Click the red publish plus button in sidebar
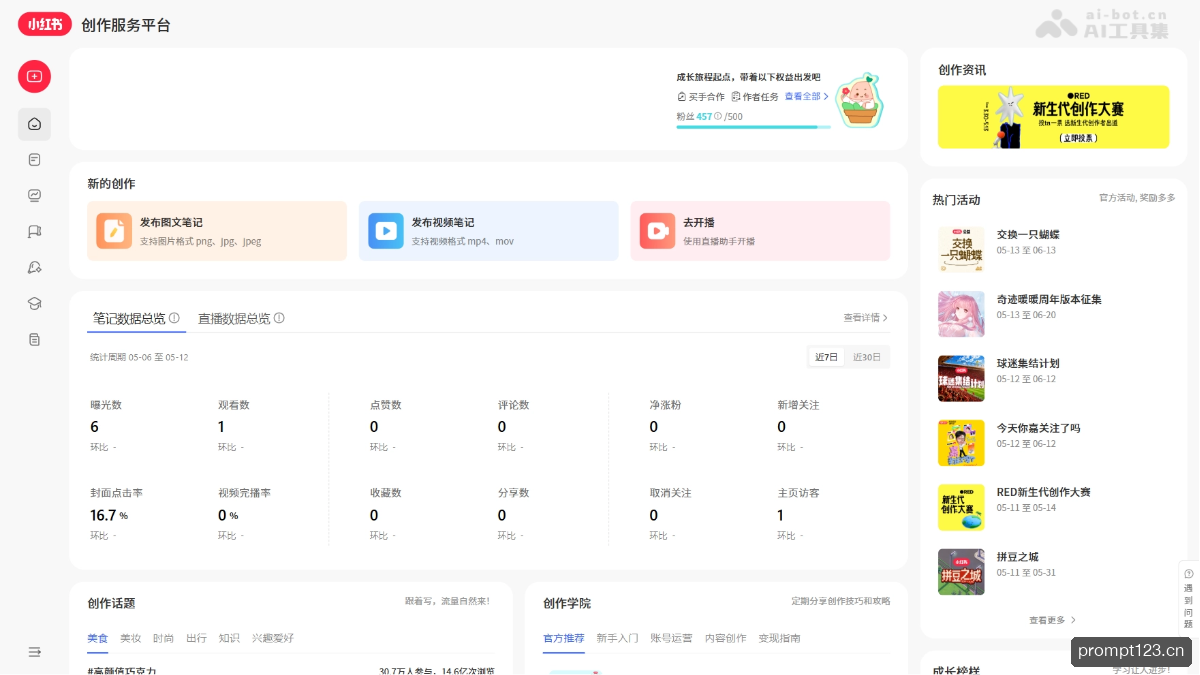This screenshot has width=1200, height=675. [34, 76]
